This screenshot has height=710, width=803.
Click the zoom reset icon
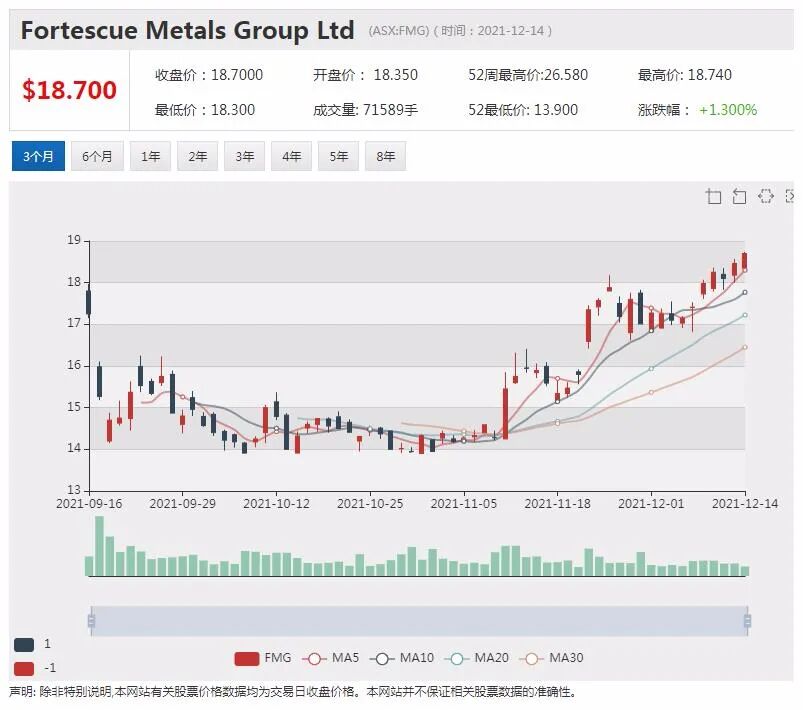(x=739, y=196)
